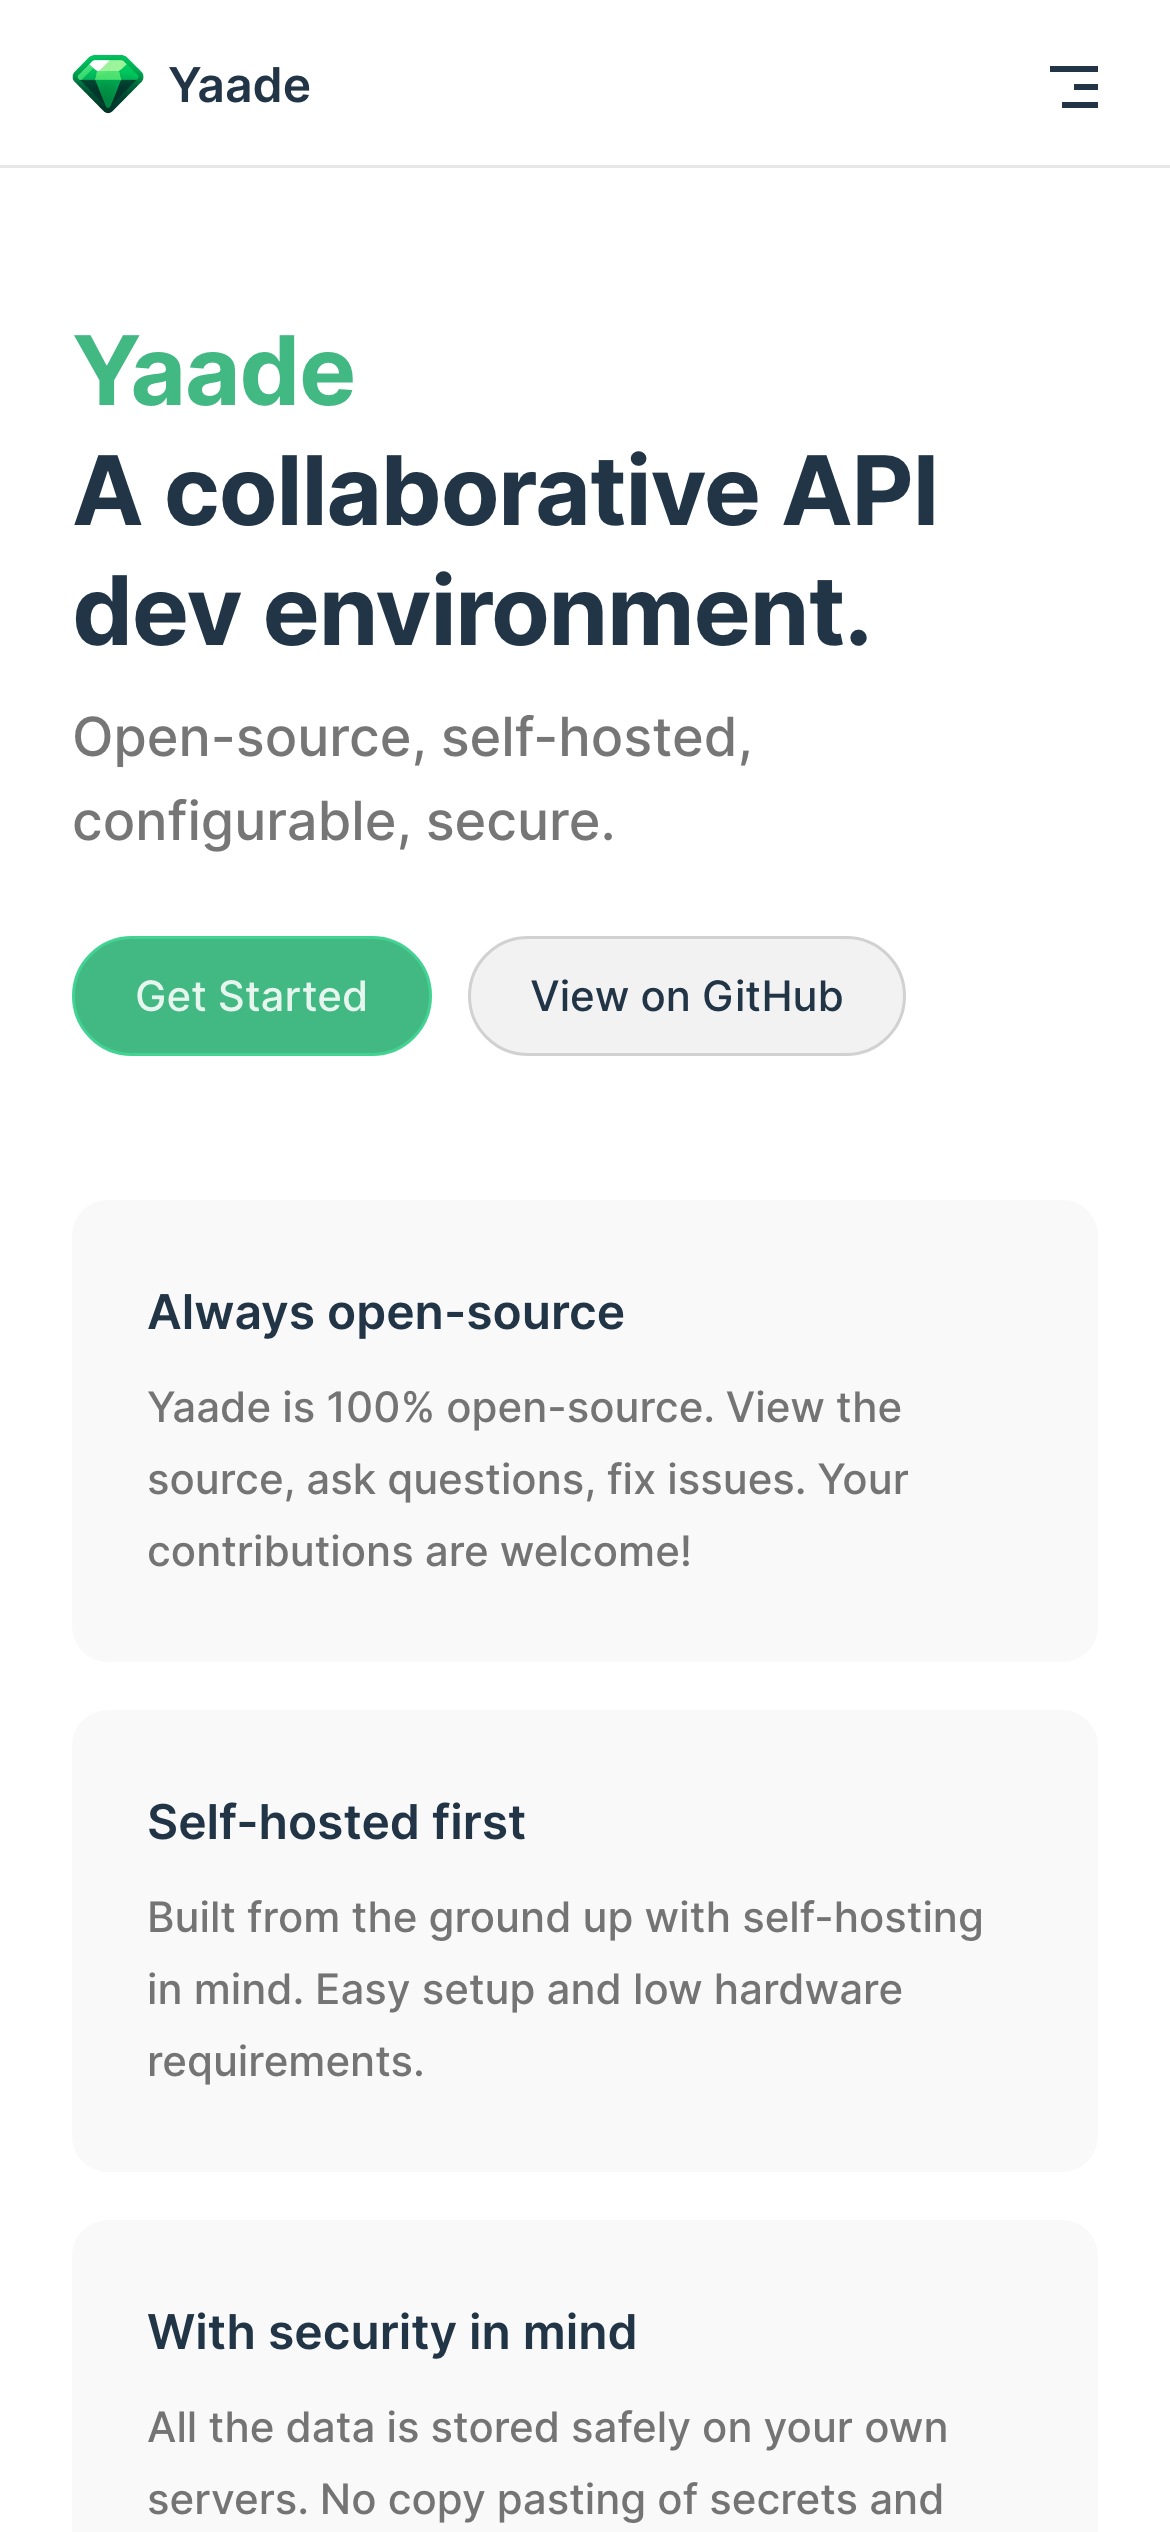Click the "dev environment." heading line
This screenshot has height=2532, width=1170.
click(x=471, y=610)
